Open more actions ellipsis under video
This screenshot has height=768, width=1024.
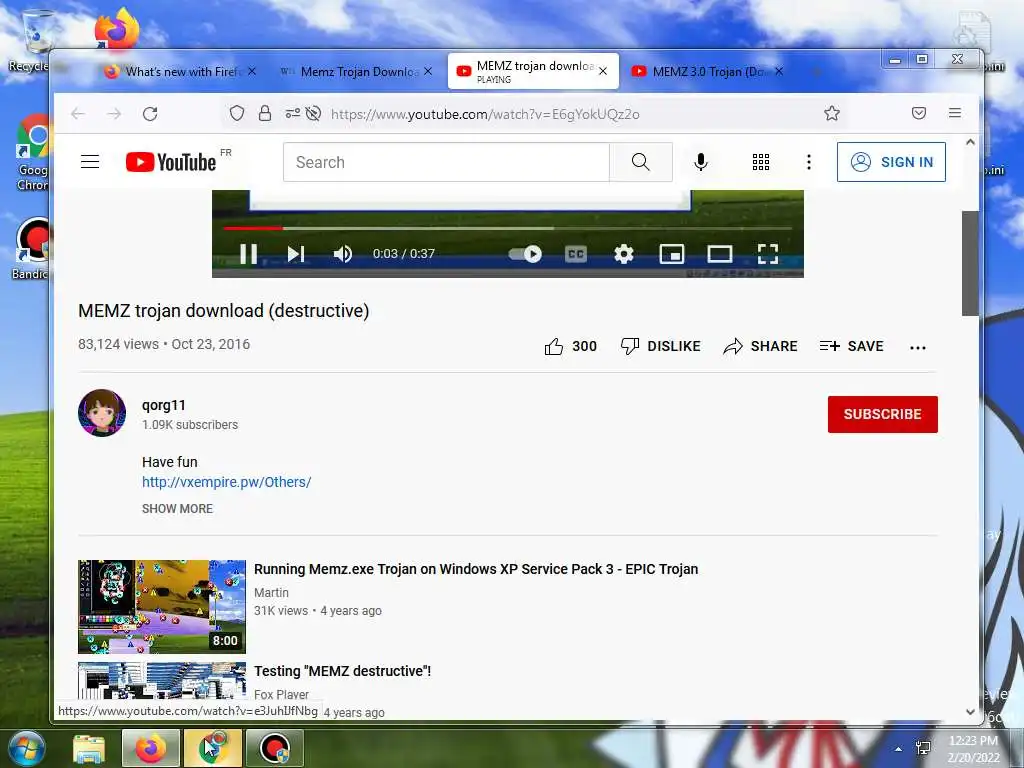918,347
